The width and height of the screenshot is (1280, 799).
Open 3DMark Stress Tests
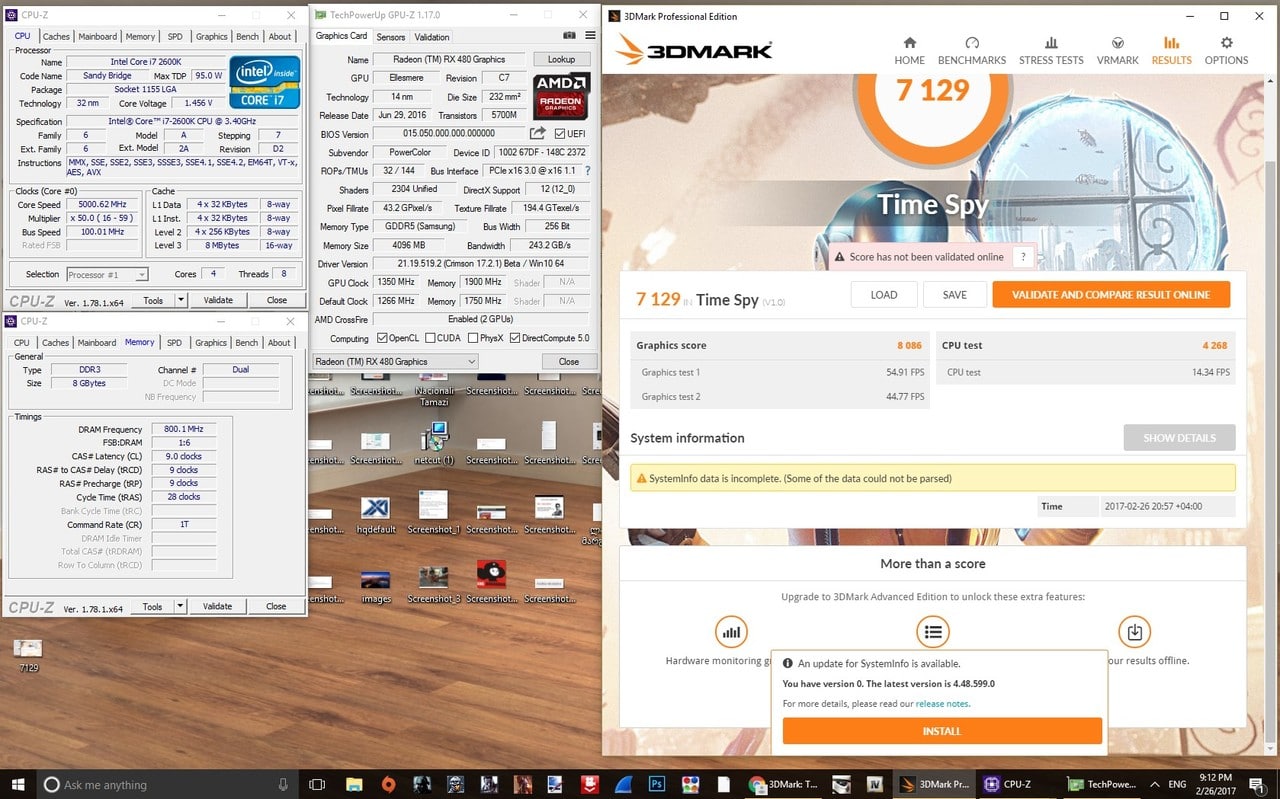click(x=1051, y=51)
